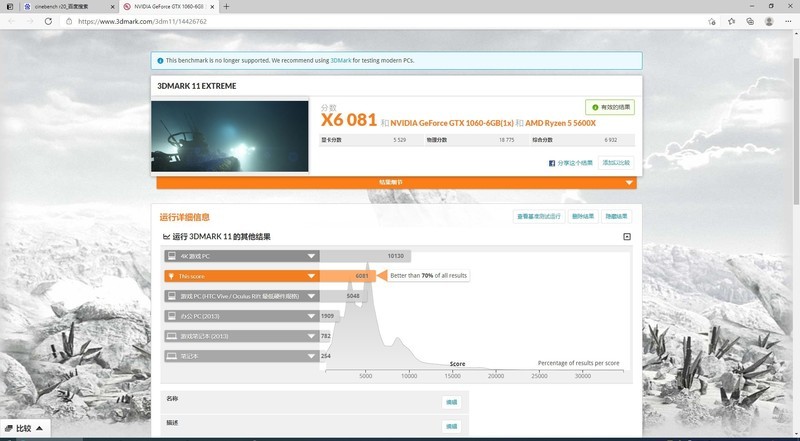Viewport: 800px width, 441px height.
Task: Click the monitor icon in 4K gaming PC row
Action: 172,256
